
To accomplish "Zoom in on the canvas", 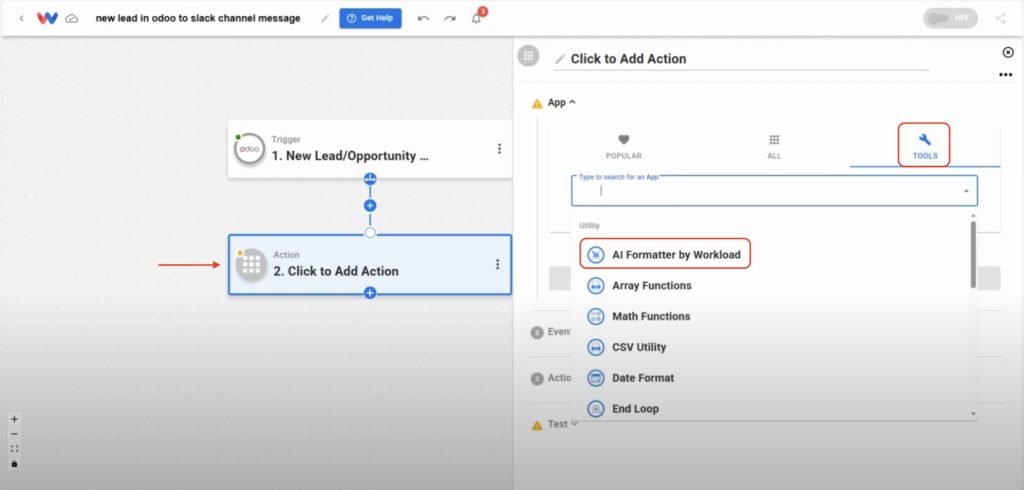I will (x=14, y=419).
